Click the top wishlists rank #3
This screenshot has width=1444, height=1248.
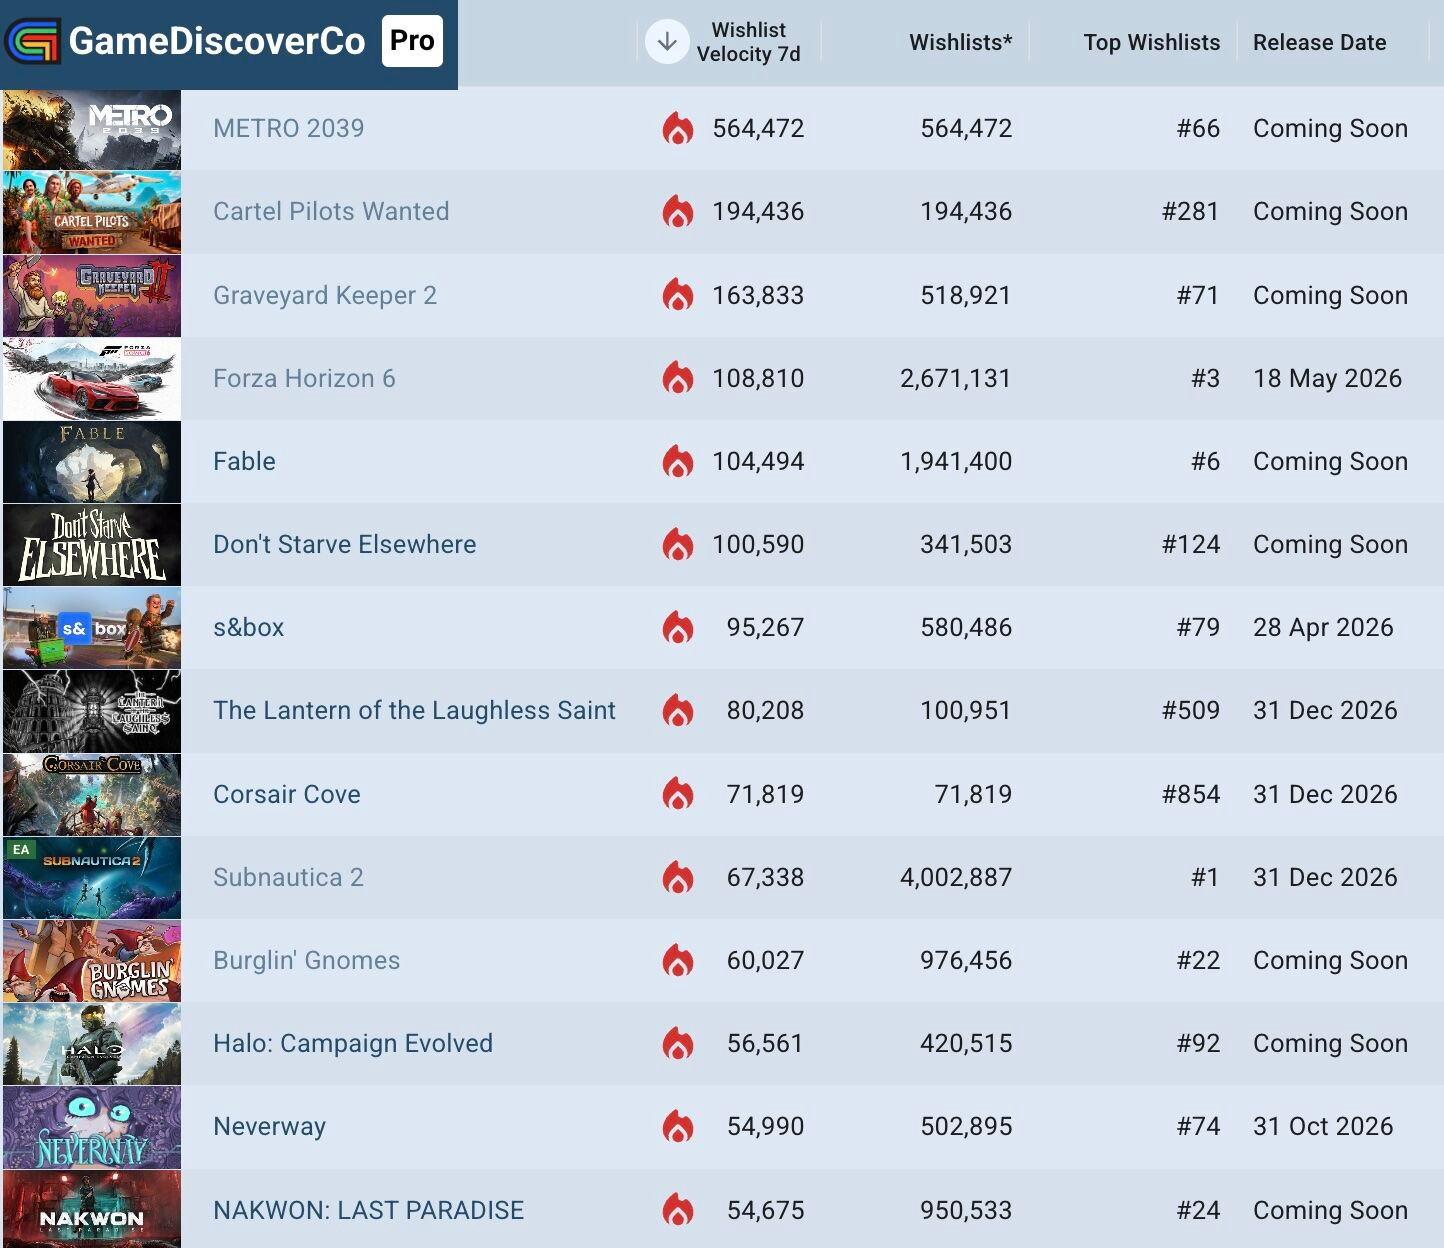tap(1205, 378)
